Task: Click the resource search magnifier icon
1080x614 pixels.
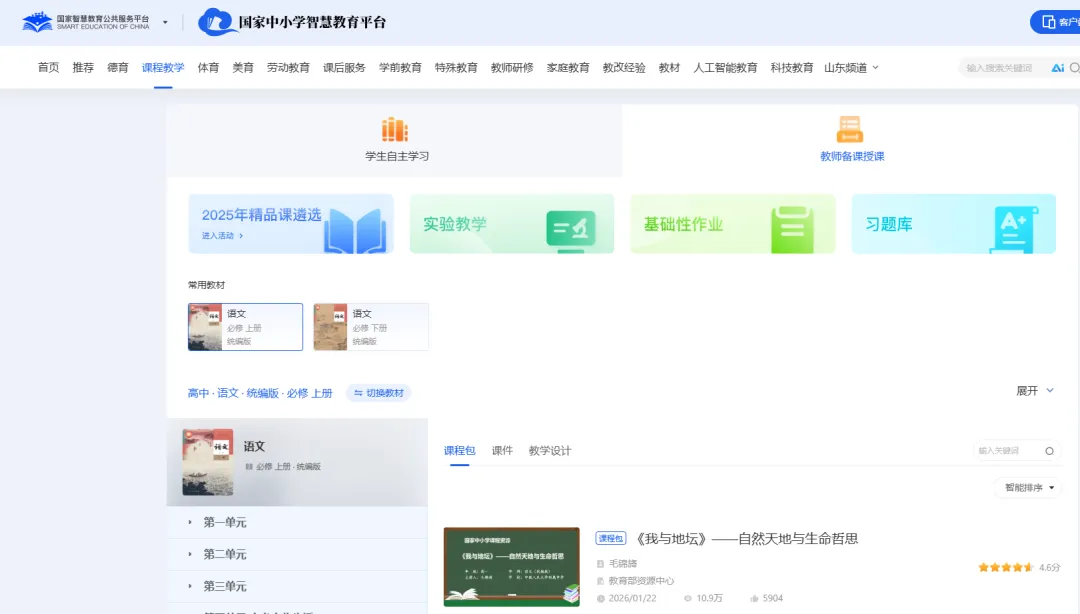Action: point(1049,451)
